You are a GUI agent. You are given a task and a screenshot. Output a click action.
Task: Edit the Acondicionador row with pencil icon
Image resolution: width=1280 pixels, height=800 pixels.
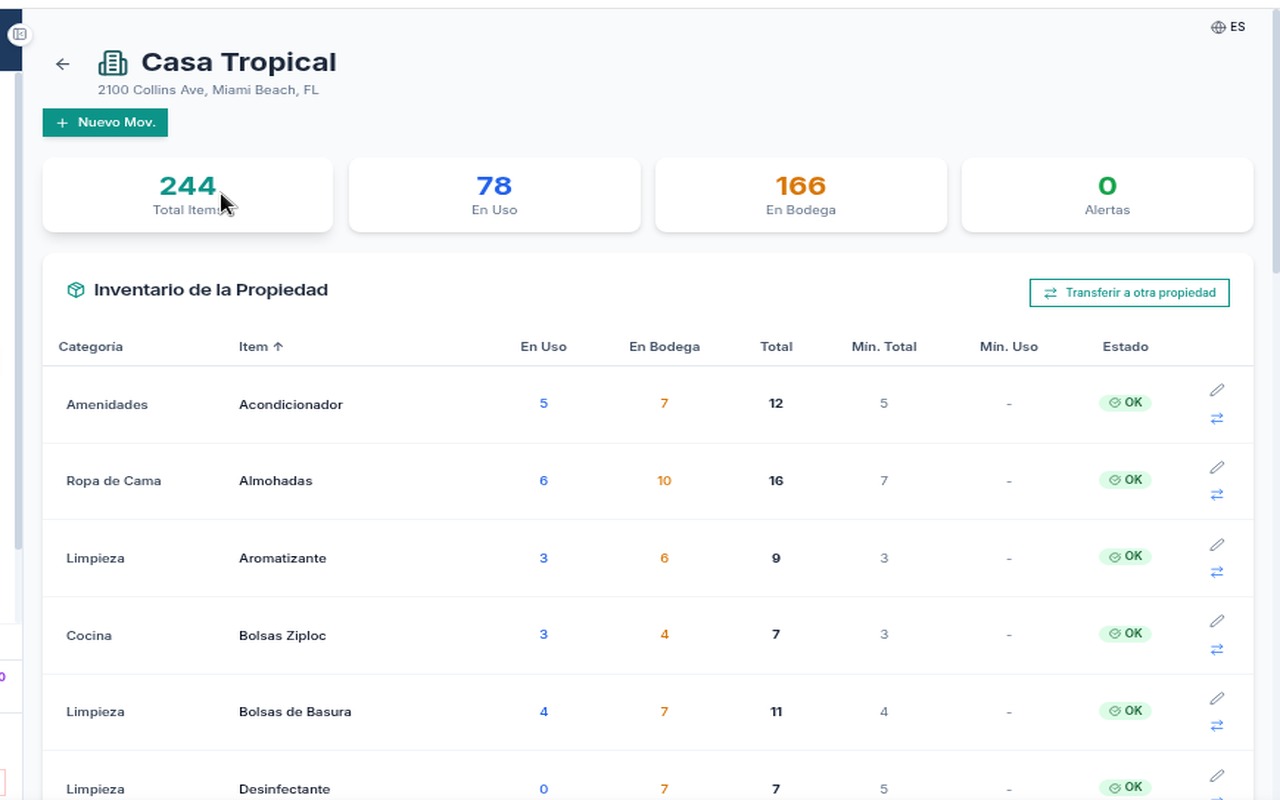click(1216, 390)
